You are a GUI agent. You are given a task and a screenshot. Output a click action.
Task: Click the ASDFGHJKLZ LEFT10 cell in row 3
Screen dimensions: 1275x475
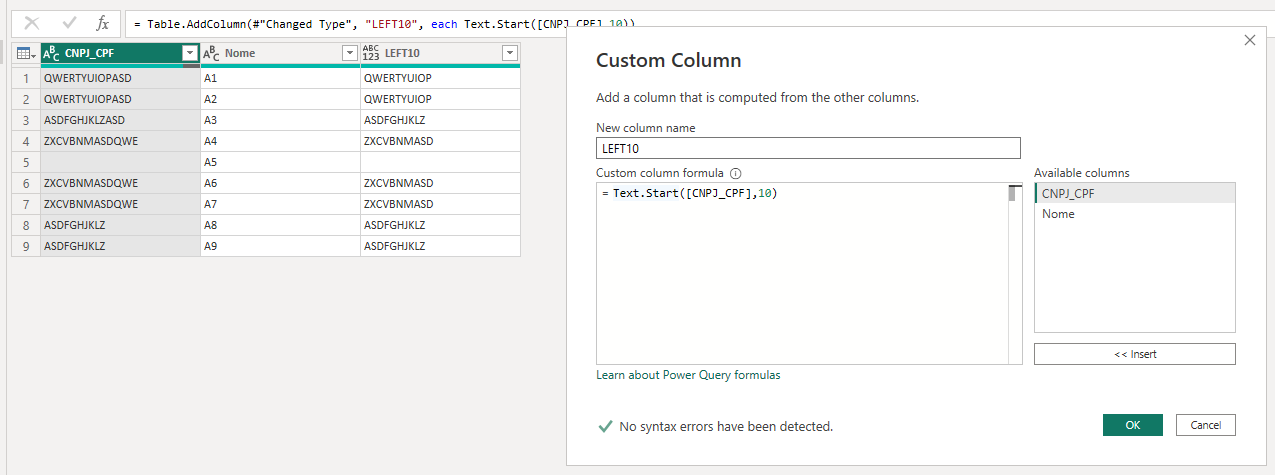click(440, 120)
